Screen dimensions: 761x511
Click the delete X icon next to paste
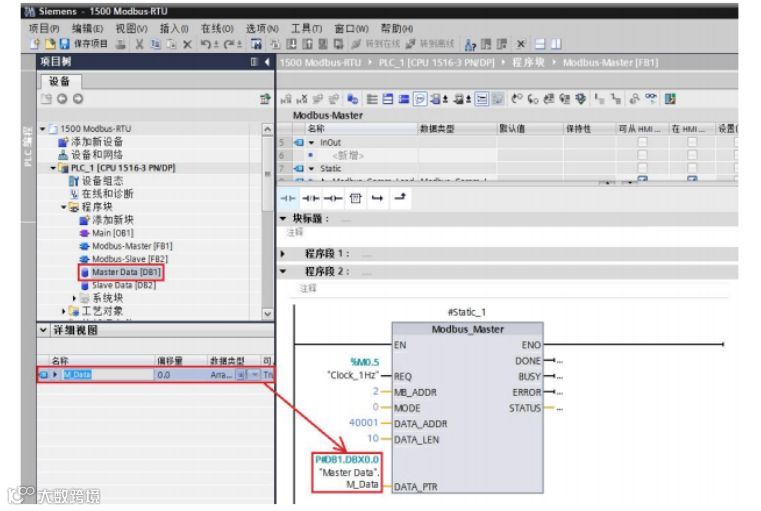(187, 45)
